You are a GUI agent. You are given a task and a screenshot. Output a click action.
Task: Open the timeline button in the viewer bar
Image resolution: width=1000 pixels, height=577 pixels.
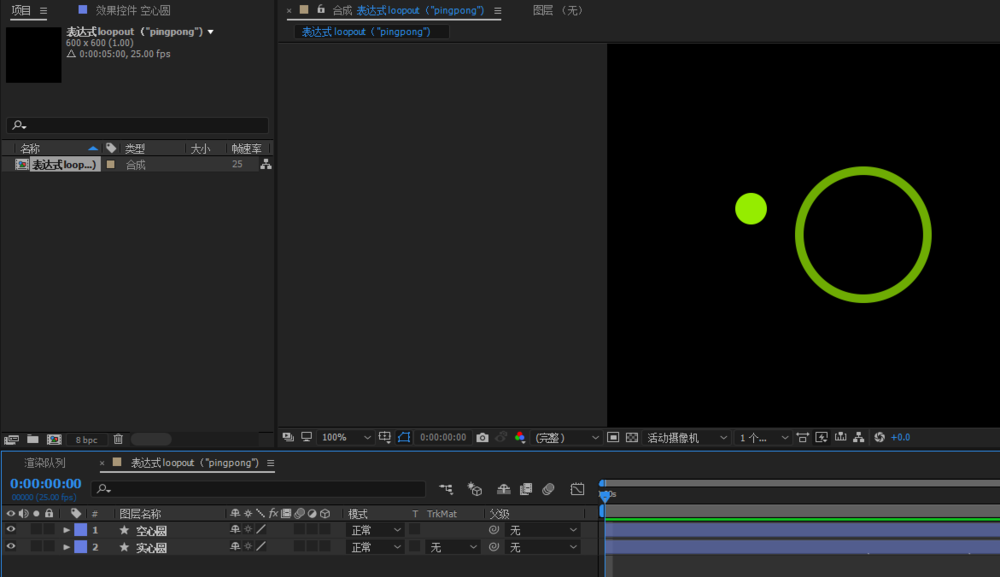pos(841,437)
